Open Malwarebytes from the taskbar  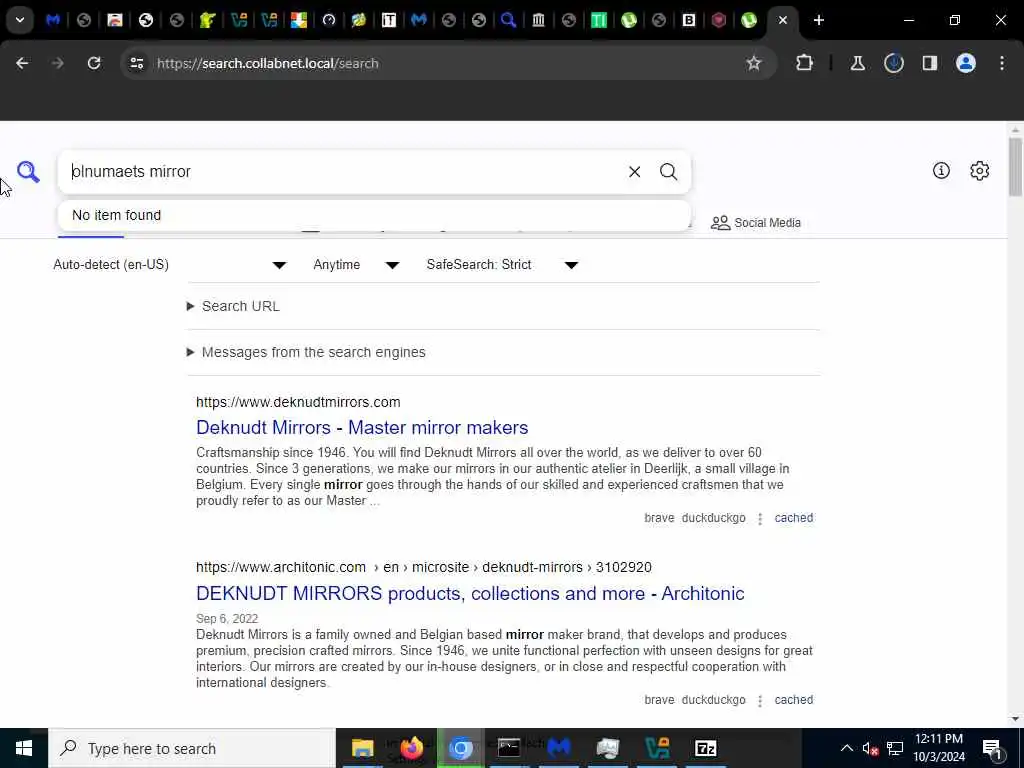coord(558,748)
